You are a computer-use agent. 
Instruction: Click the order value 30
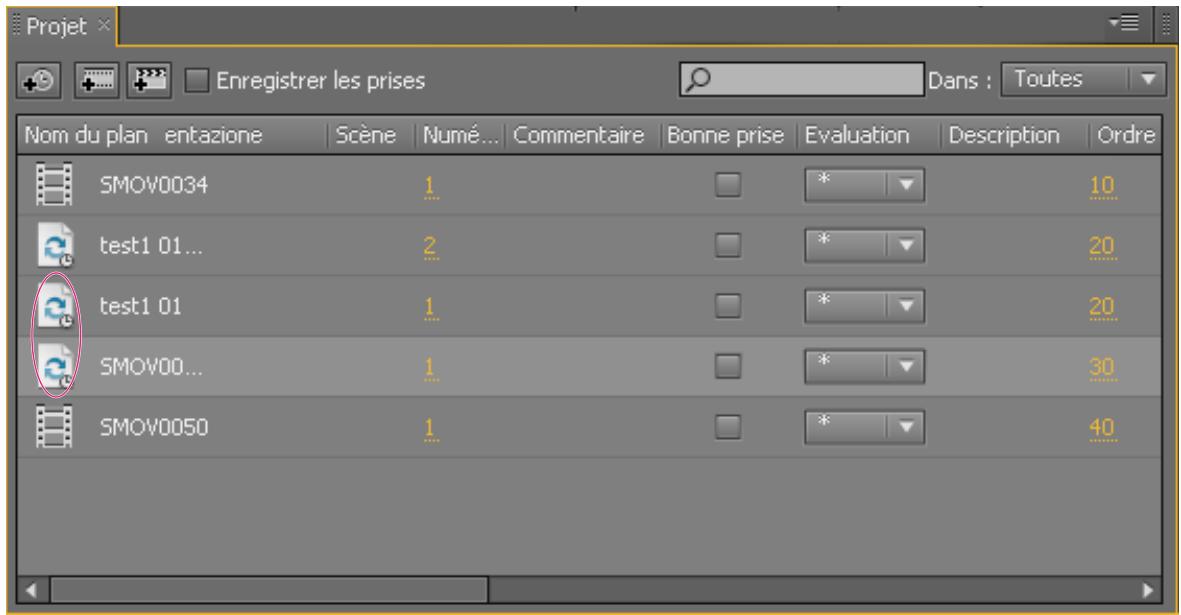(x=1103, y=367)
